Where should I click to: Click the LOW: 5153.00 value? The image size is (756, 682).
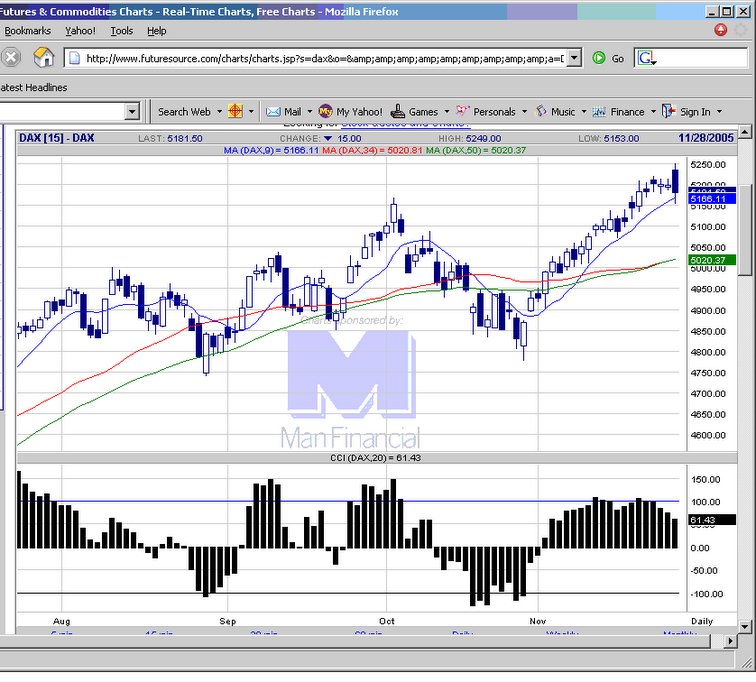click(608, 139)
